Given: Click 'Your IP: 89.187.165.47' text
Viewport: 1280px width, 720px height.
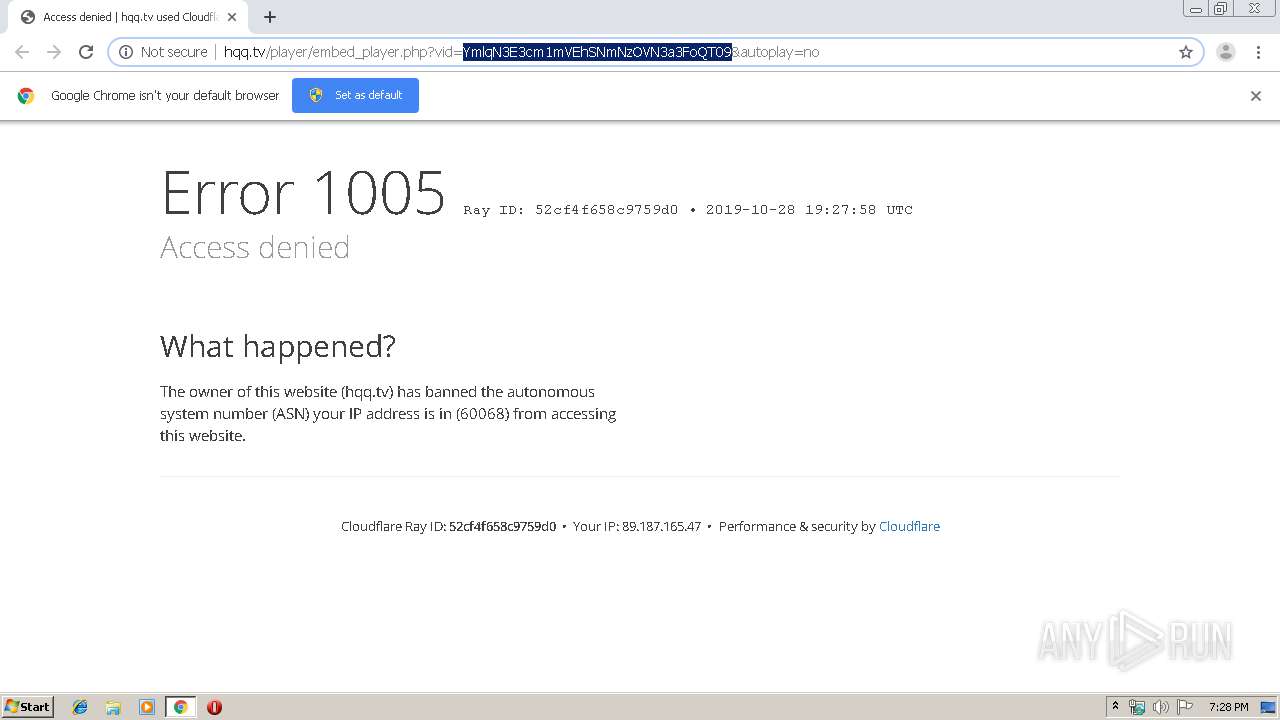Looking at the screenshot, I should click(637, 526).
